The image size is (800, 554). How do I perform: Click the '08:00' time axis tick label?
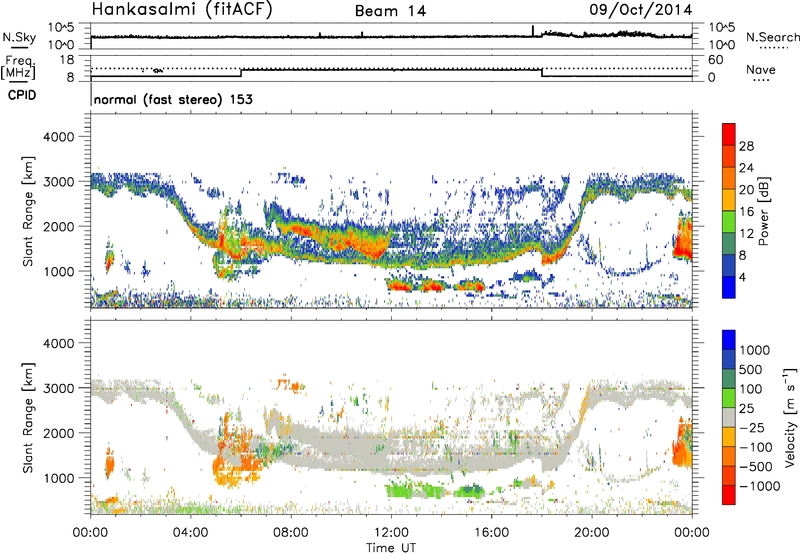pyautogui.click(x=291, y=533)
